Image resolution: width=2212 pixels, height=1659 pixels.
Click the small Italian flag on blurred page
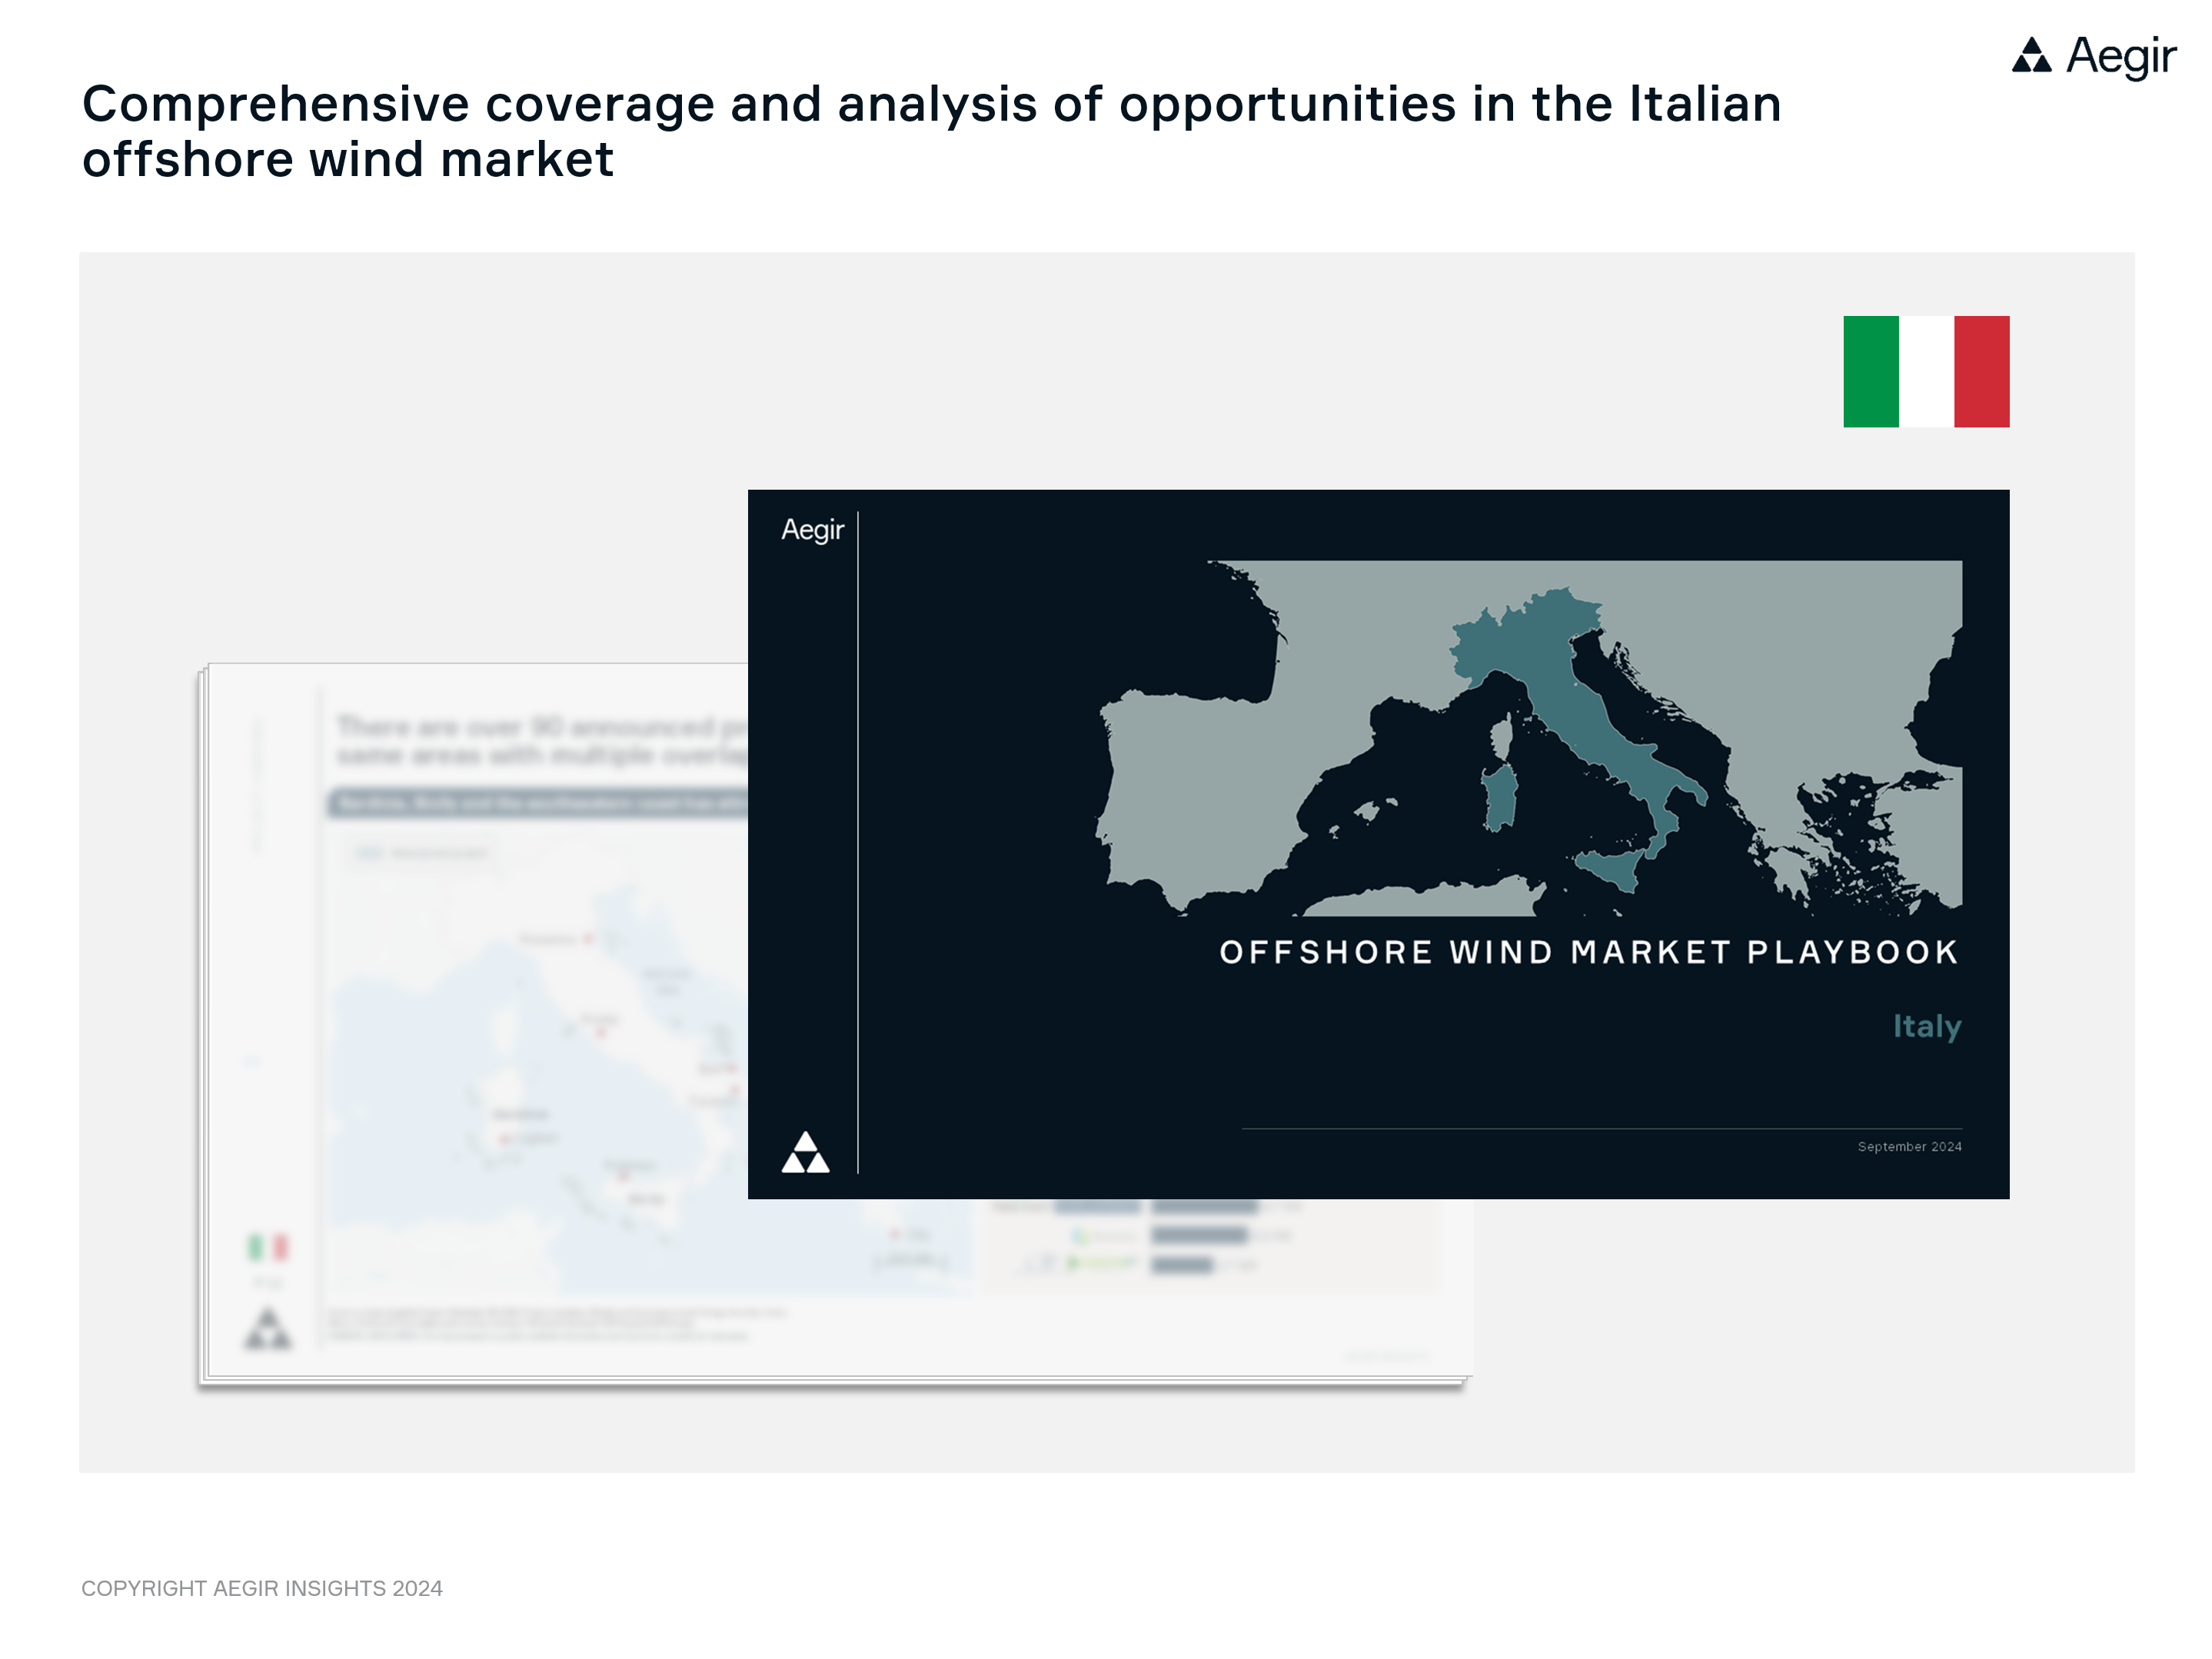coord(268,1247)
